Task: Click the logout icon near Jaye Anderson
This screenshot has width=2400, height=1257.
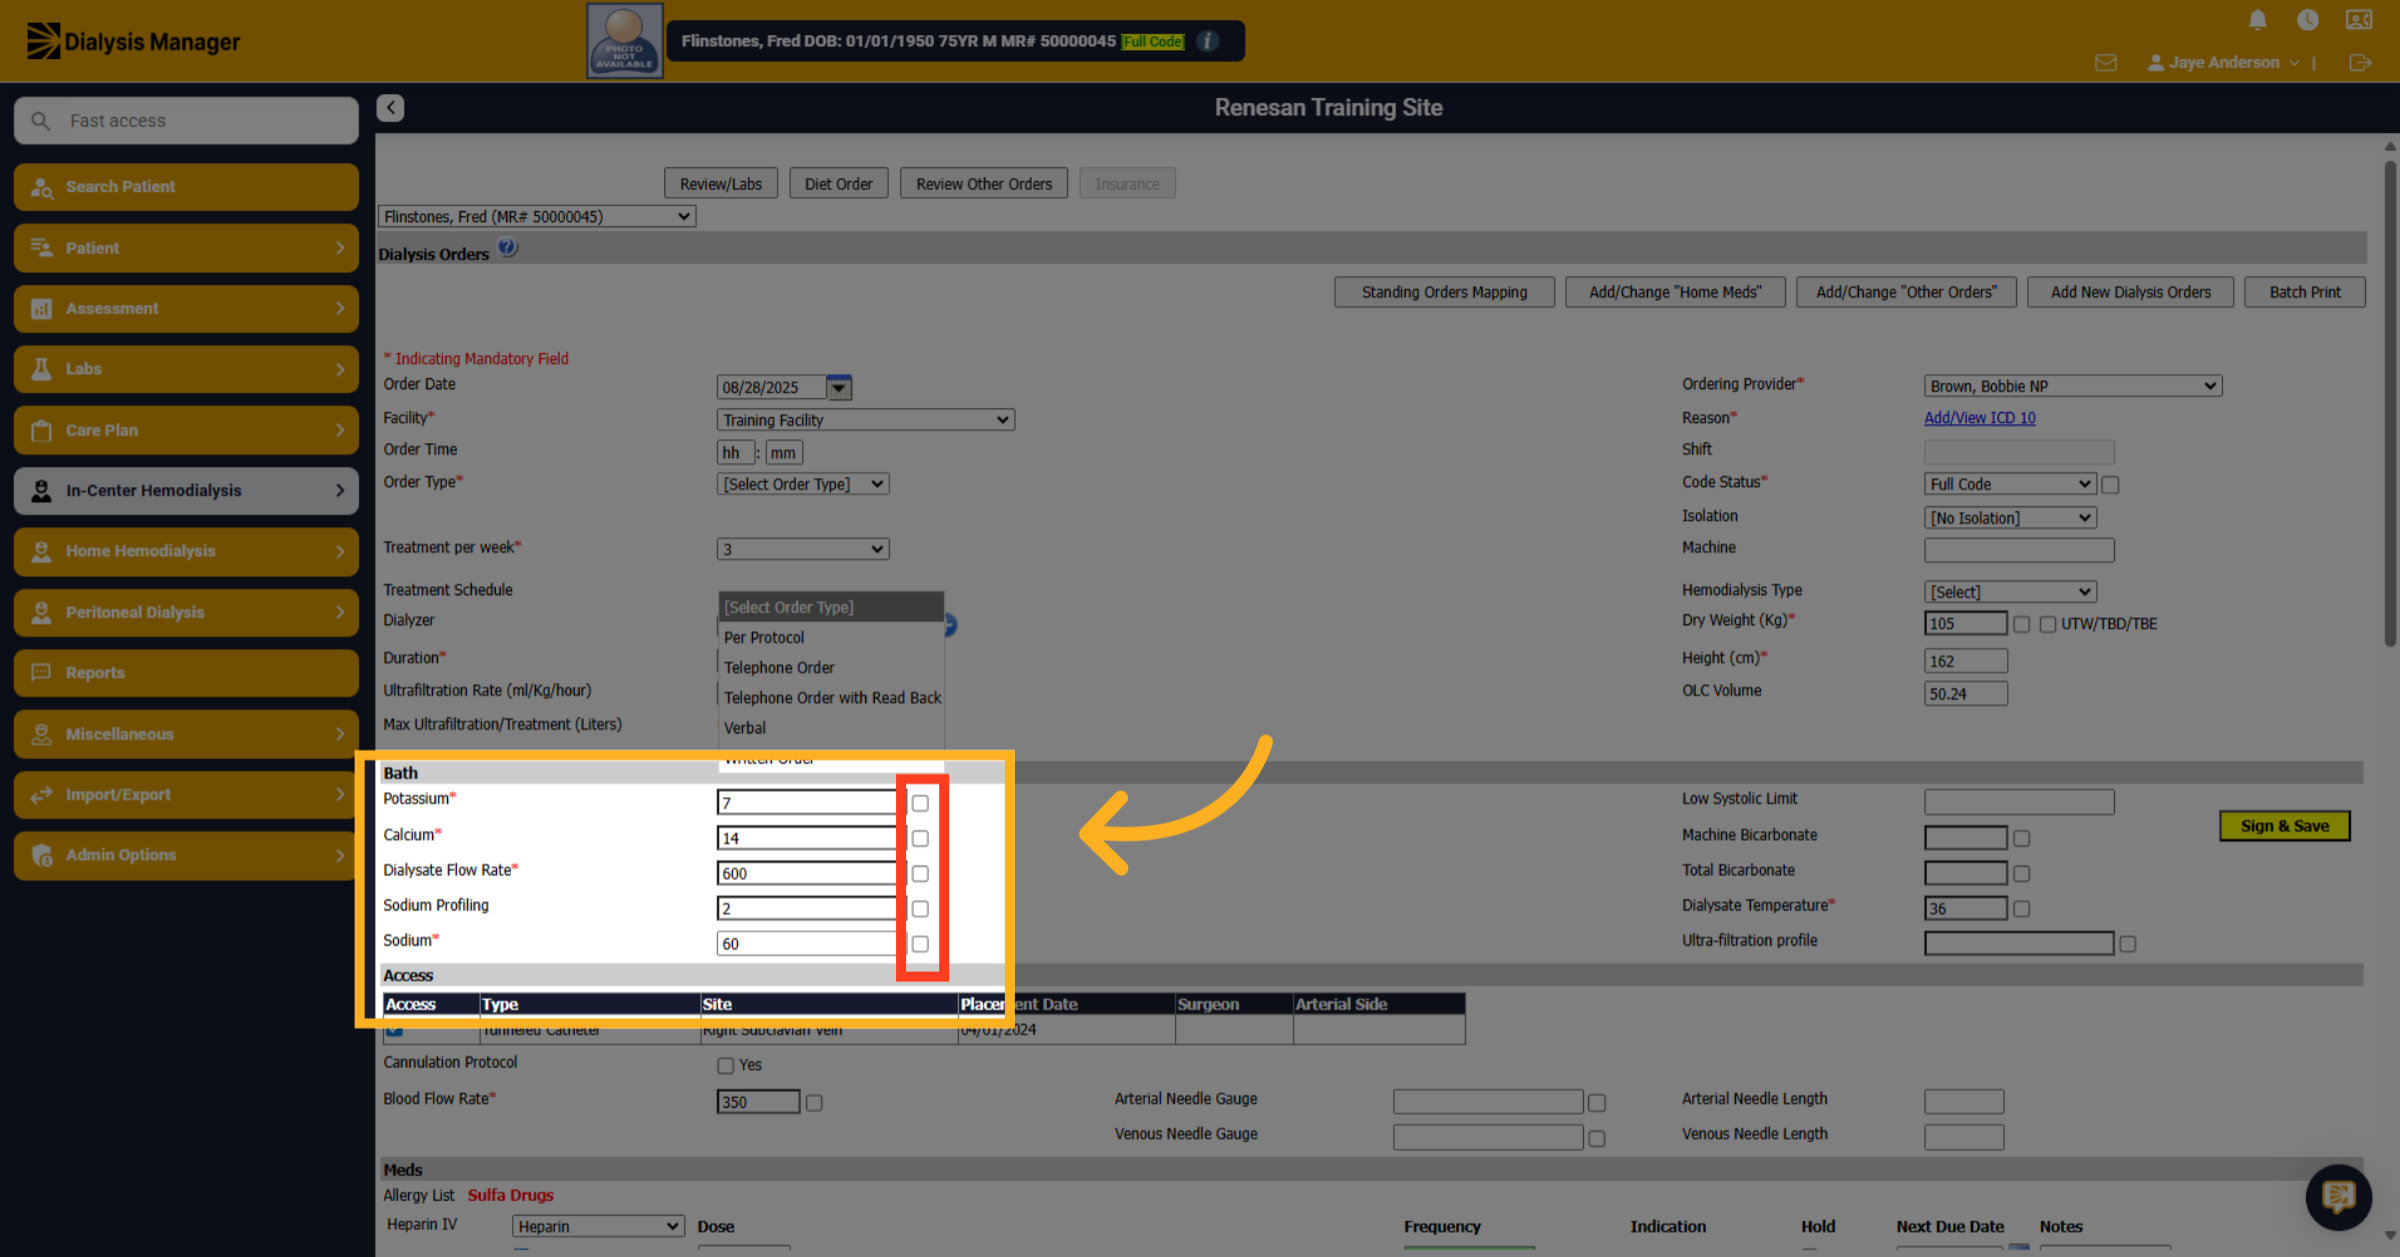Action: point(2359,63)
